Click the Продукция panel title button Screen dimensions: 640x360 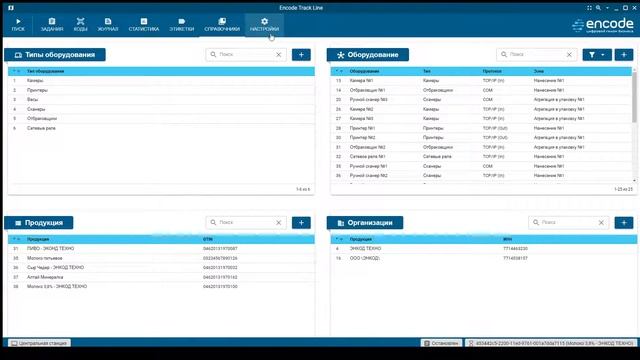(39, 222)
